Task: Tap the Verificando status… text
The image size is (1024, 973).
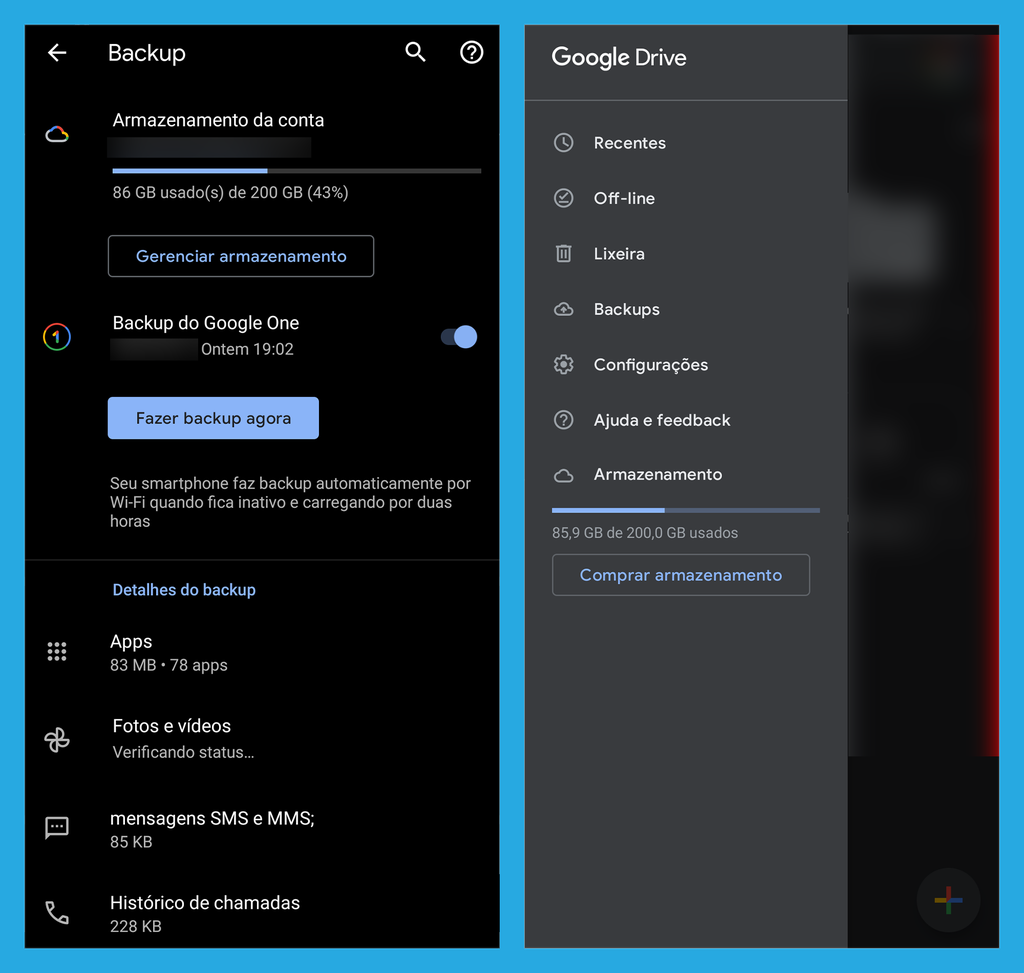Action: click(x=184, y=752)
